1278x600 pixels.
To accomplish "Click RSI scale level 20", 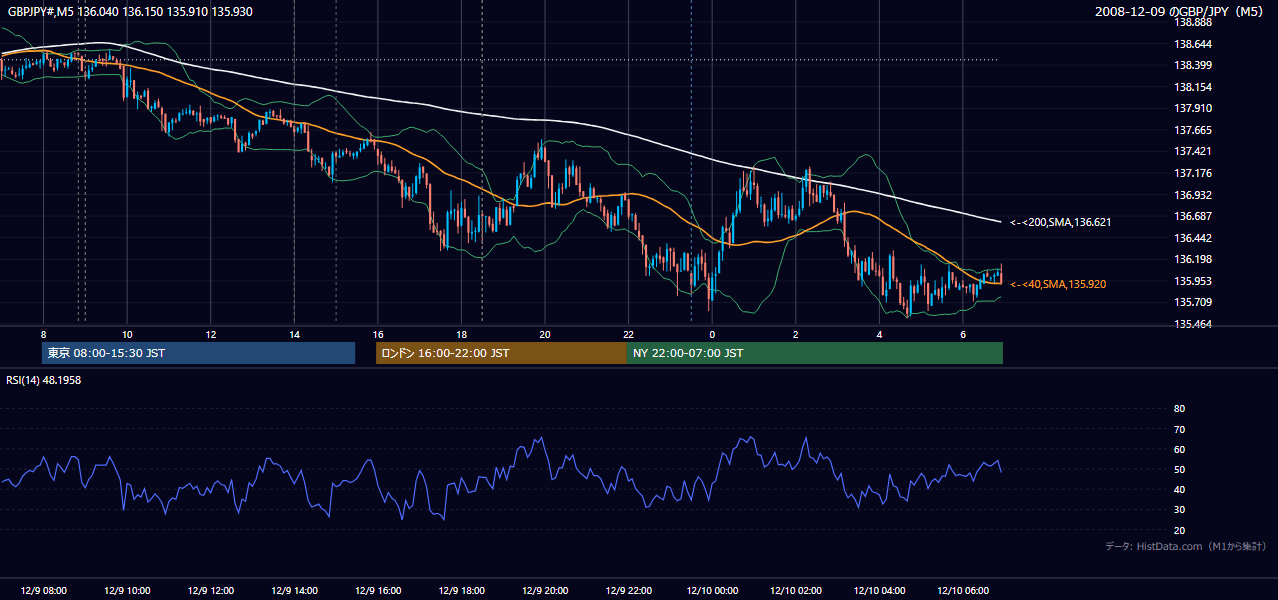I will pos(1179,530).
